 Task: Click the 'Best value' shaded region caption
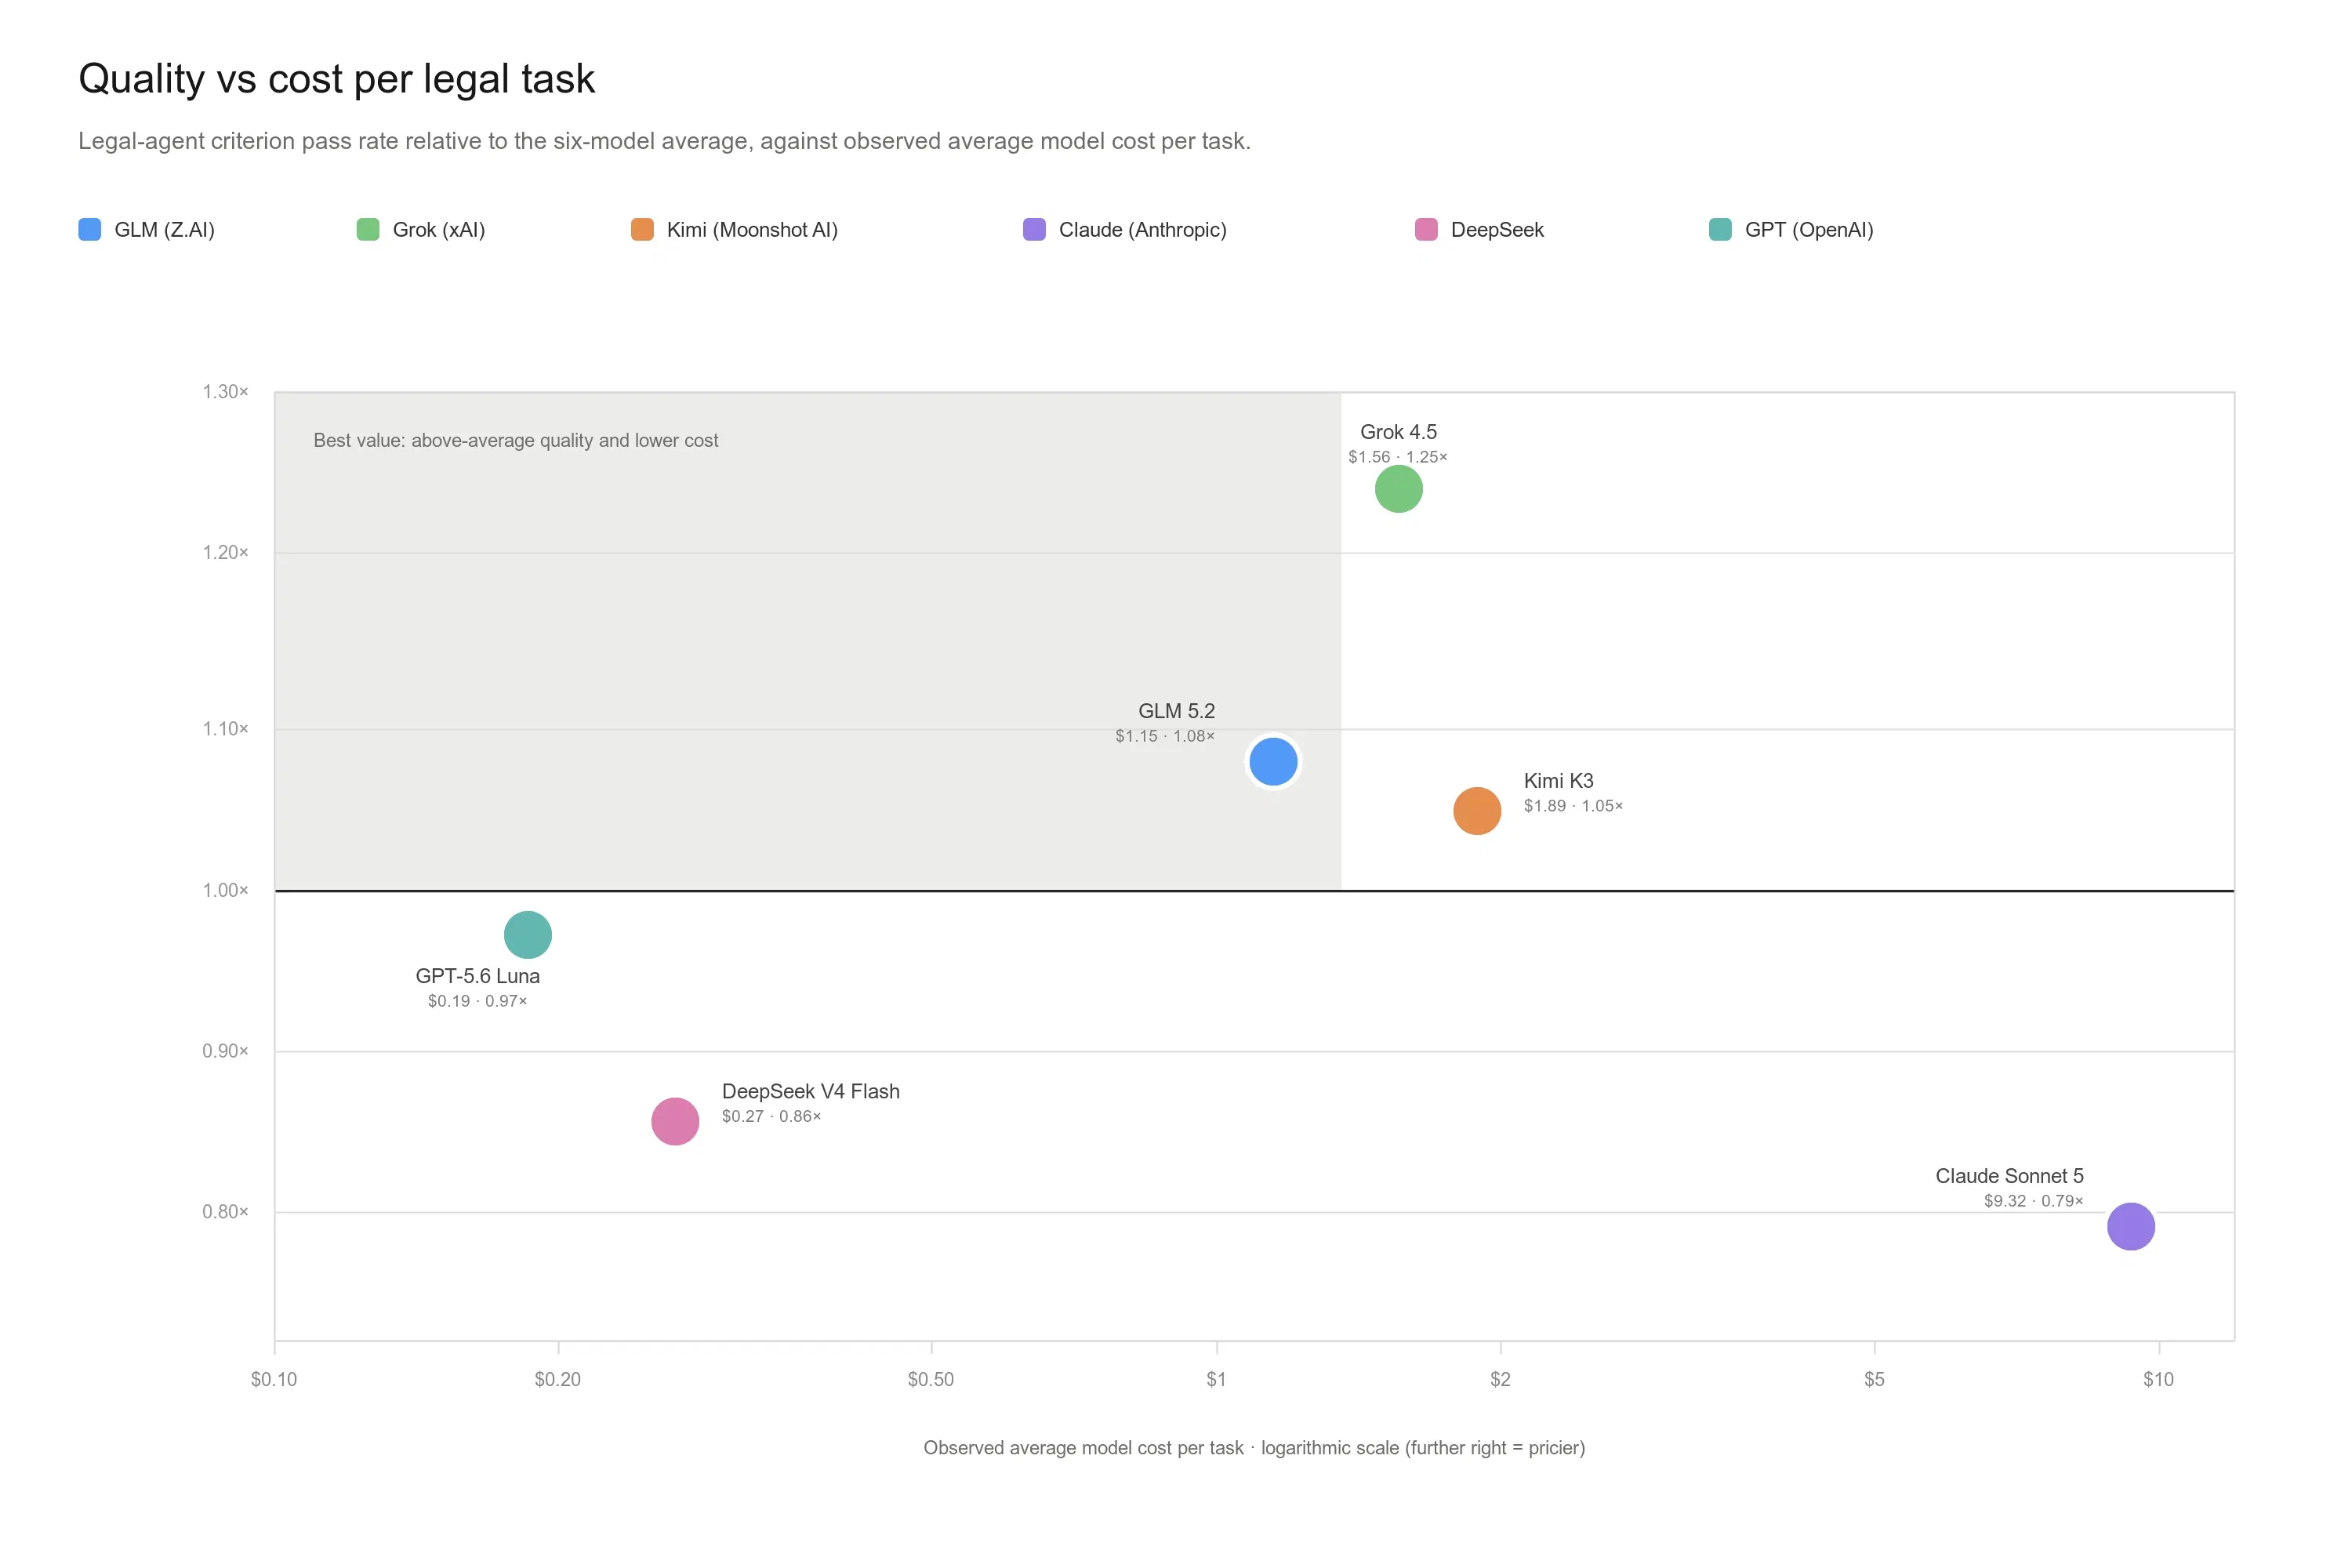[x=516, y=441]
